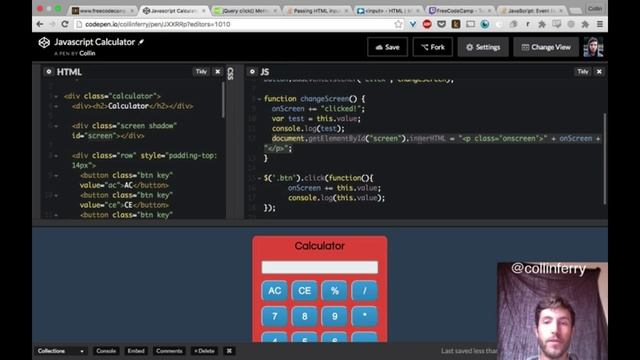Save the pen
The height and width of the screenshot is (360, 640).
[387, 47]
